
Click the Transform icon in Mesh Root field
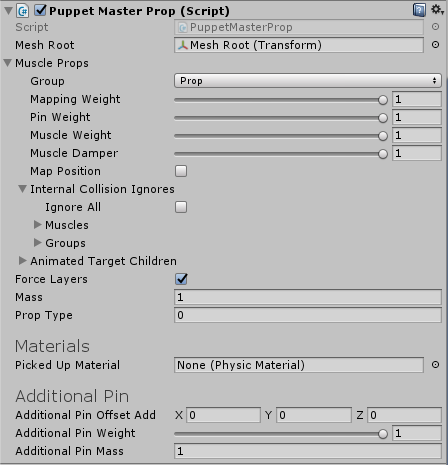[x=183, y=45]
